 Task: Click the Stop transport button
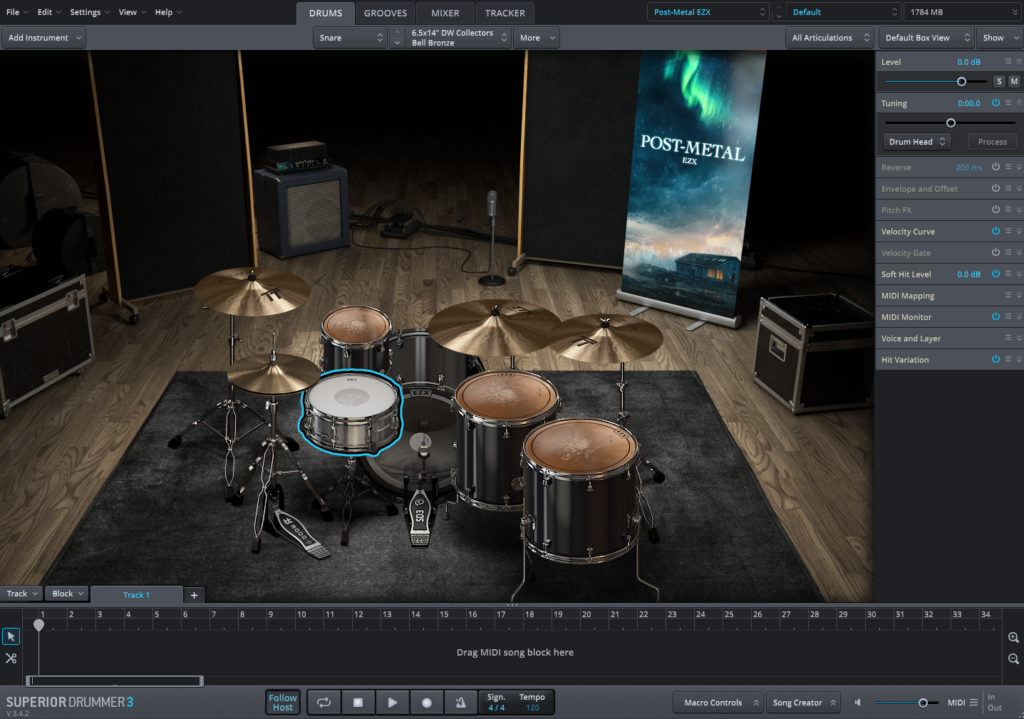[358, 703]
